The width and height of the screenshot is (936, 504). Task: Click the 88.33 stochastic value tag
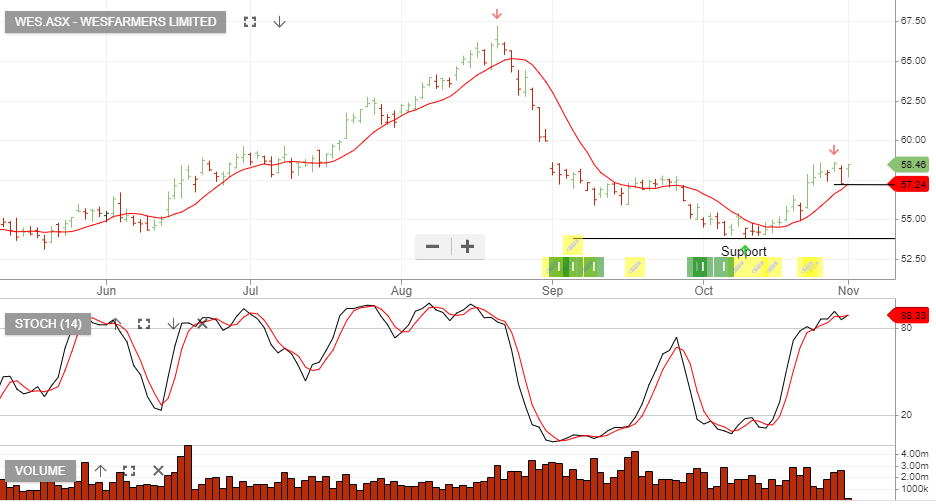click(x=909, y=315)
